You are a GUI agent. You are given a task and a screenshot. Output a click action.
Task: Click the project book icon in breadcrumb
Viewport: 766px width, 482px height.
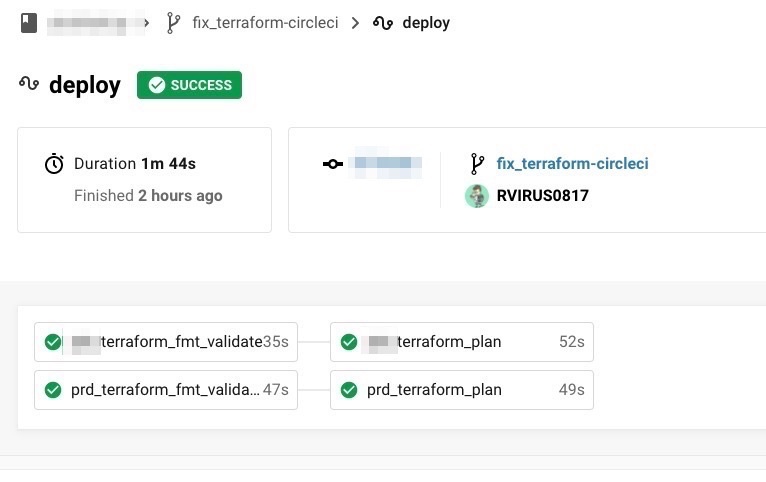click(29, 22)
